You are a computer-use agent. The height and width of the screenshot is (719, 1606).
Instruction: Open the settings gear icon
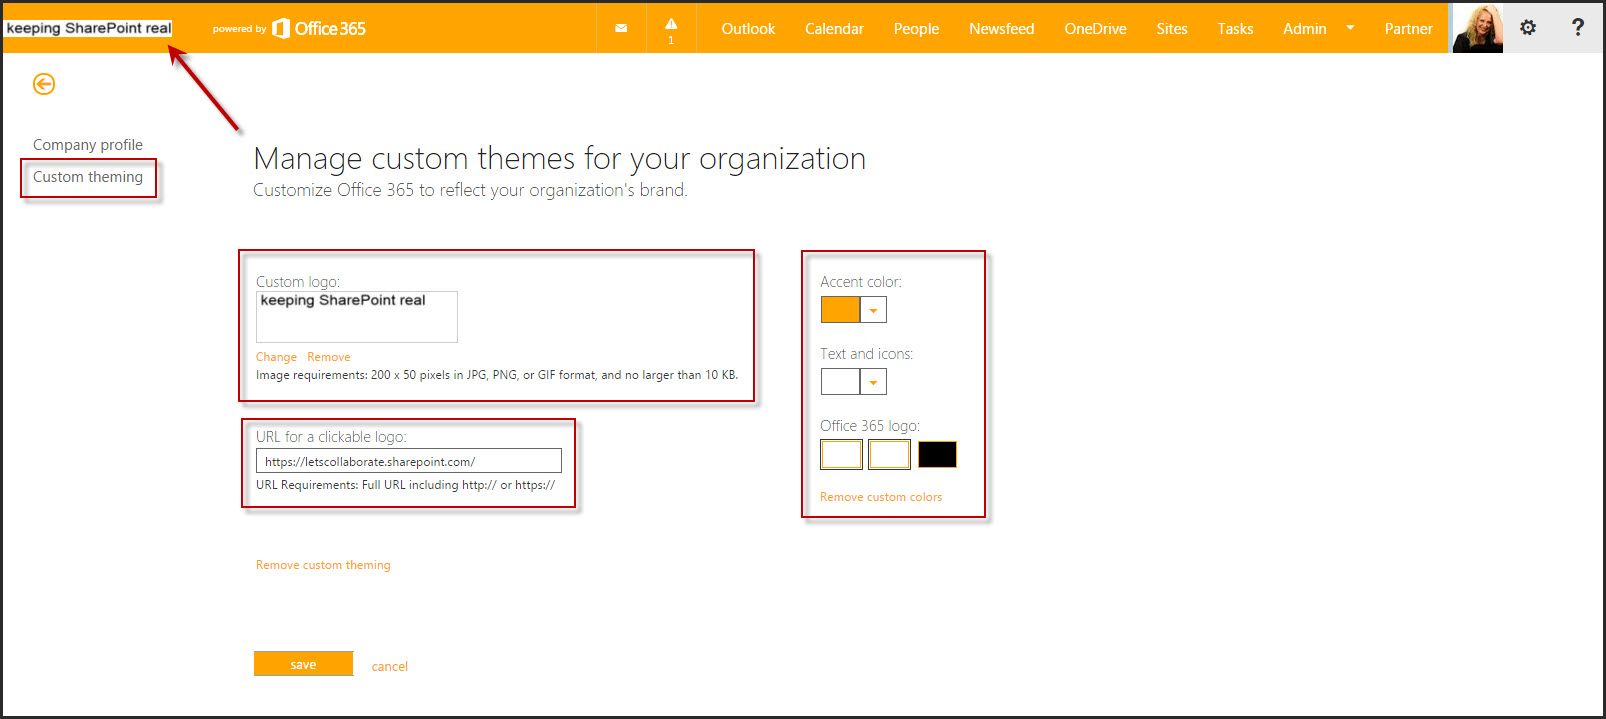pyautogui.click(x=1527, y=28)
